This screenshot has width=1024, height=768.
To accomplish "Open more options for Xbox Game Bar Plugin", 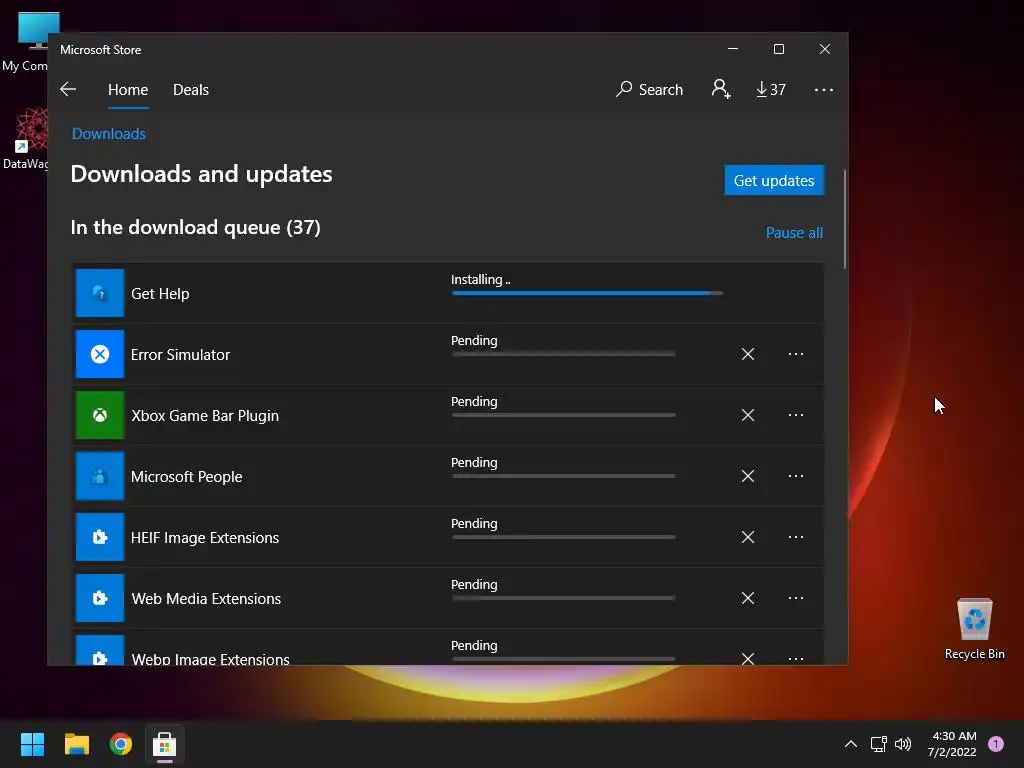I will (x=795, y=415).
